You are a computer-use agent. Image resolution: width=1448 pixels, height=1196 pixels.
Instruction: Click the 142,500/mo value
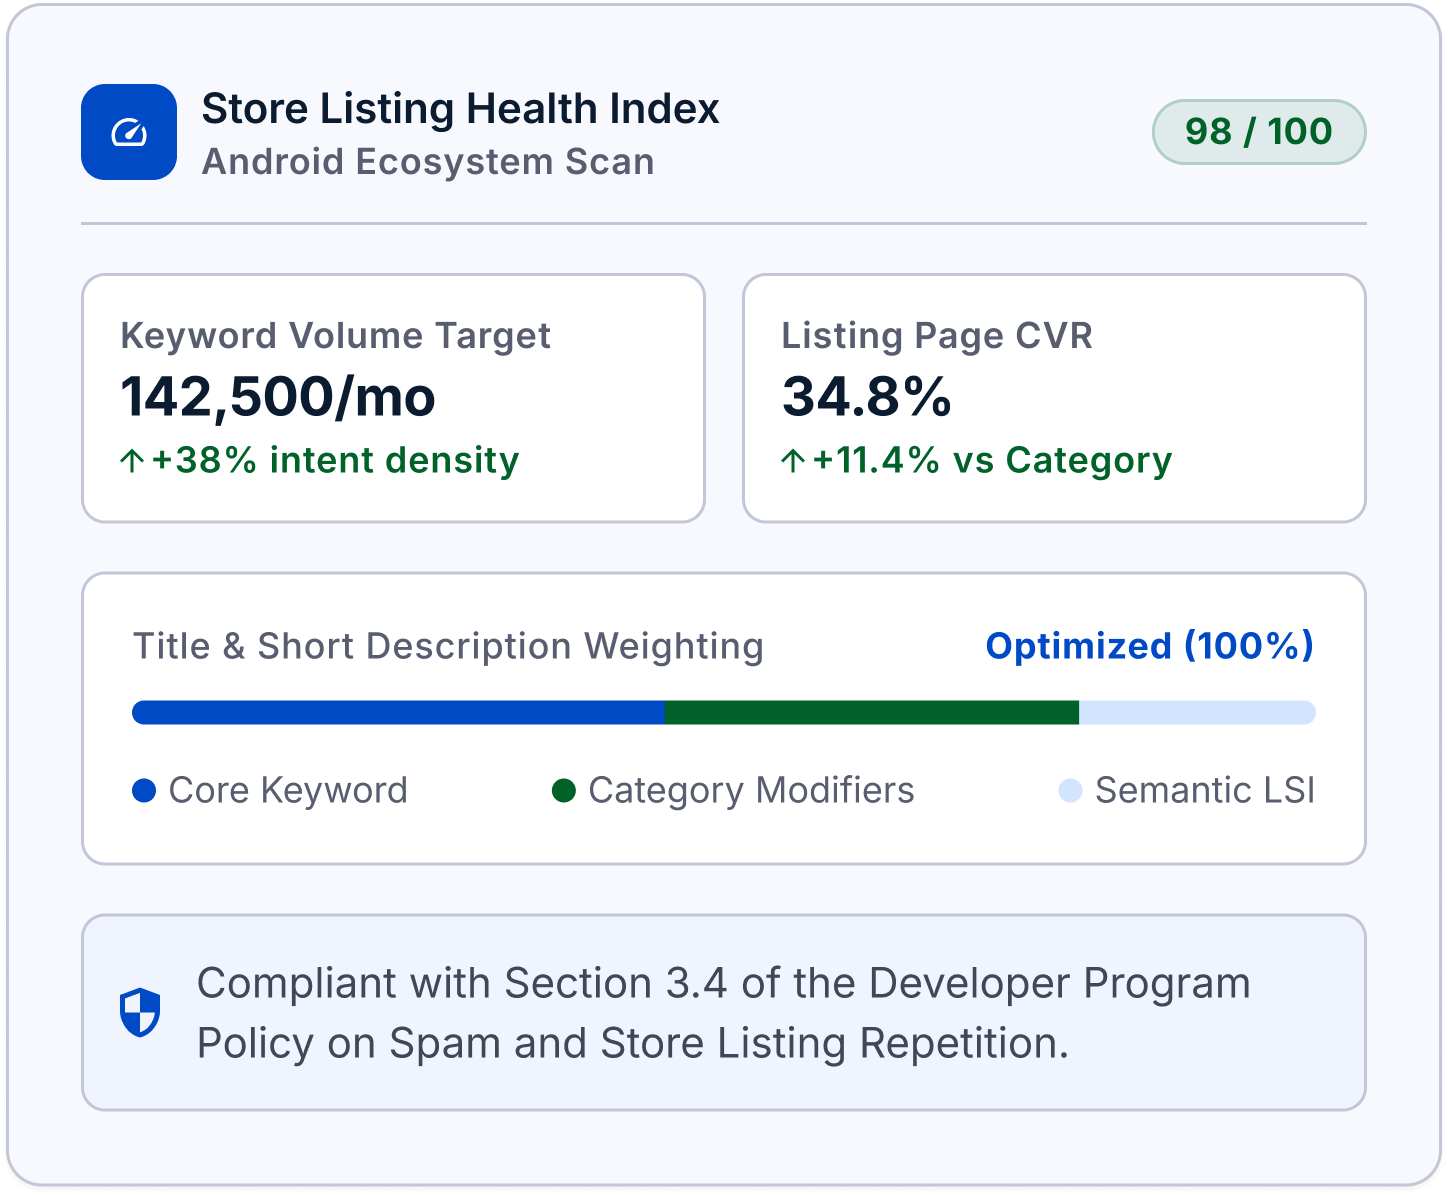(x=278, y=397)
